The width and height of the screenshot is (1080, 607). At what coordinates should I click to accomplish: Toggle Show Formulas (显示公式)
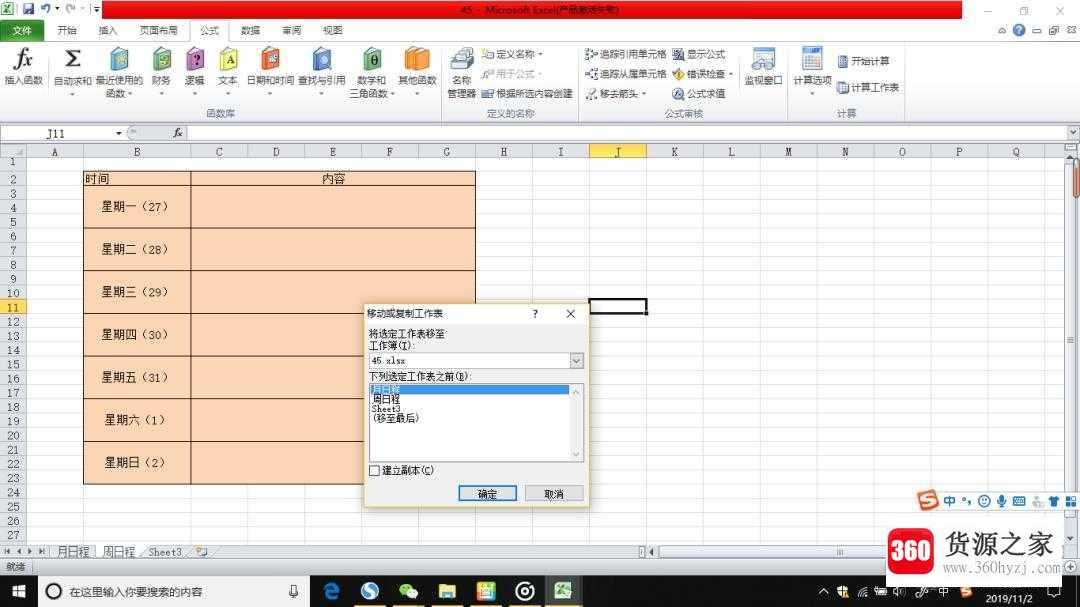[698, 54]
